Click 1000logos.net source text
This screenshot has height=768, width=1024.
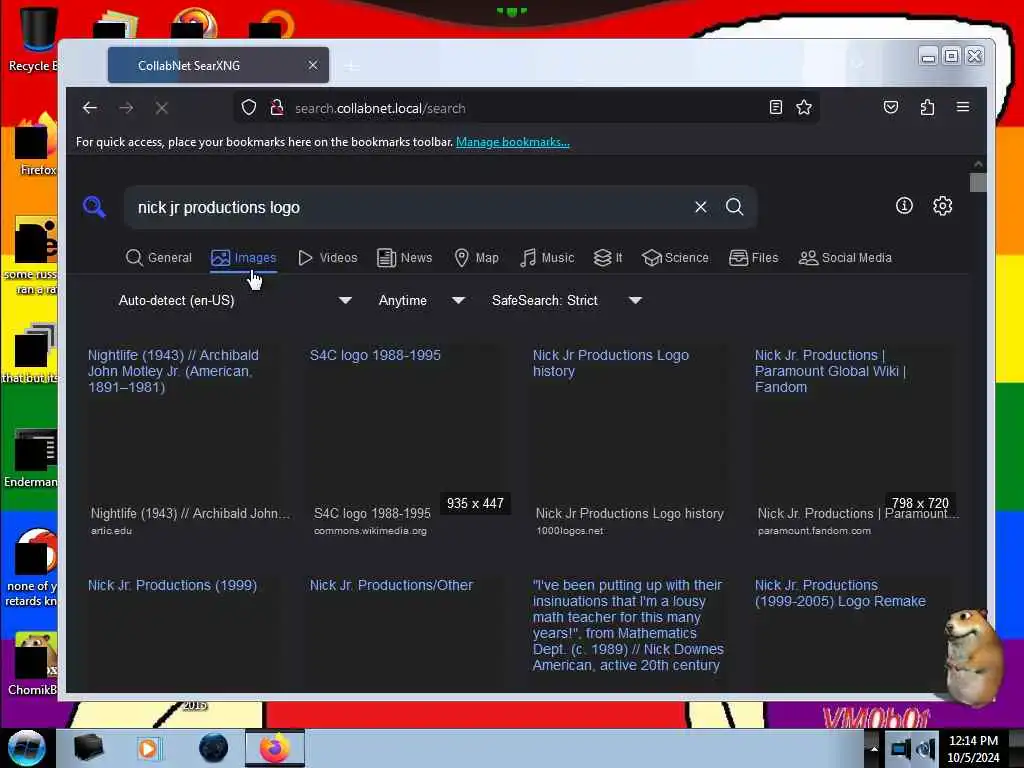pos(569,531)
